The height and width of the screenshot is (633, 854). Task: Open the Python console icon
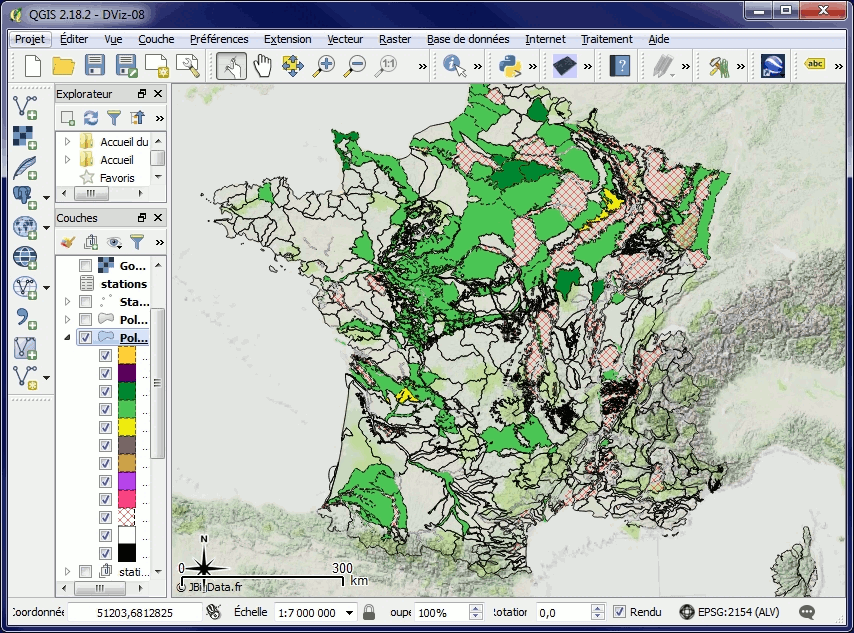pyautogui.click(x=509, y=66)
